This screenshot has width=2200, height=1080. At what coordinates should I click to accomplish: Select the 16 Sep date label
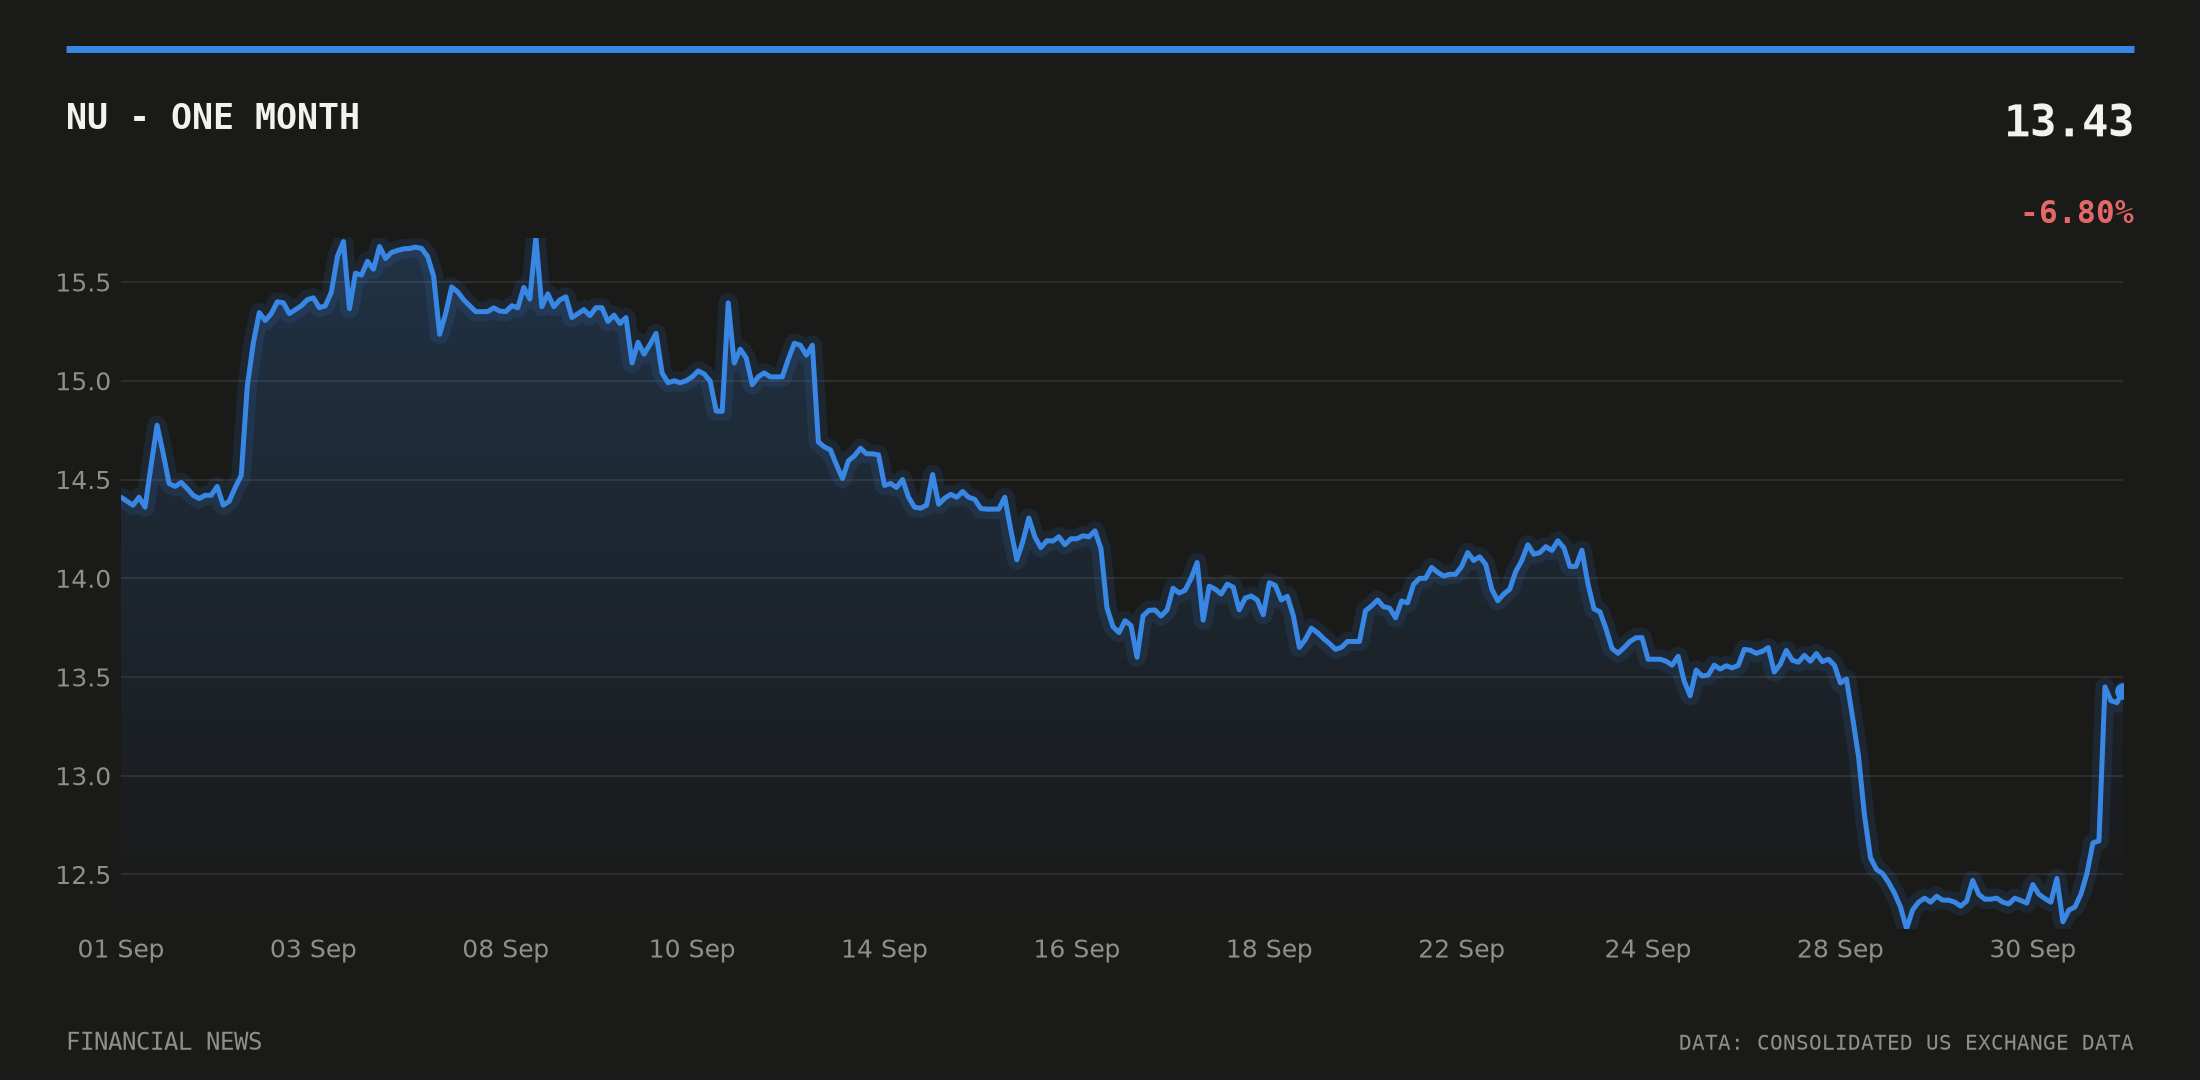coord(1077,949)
